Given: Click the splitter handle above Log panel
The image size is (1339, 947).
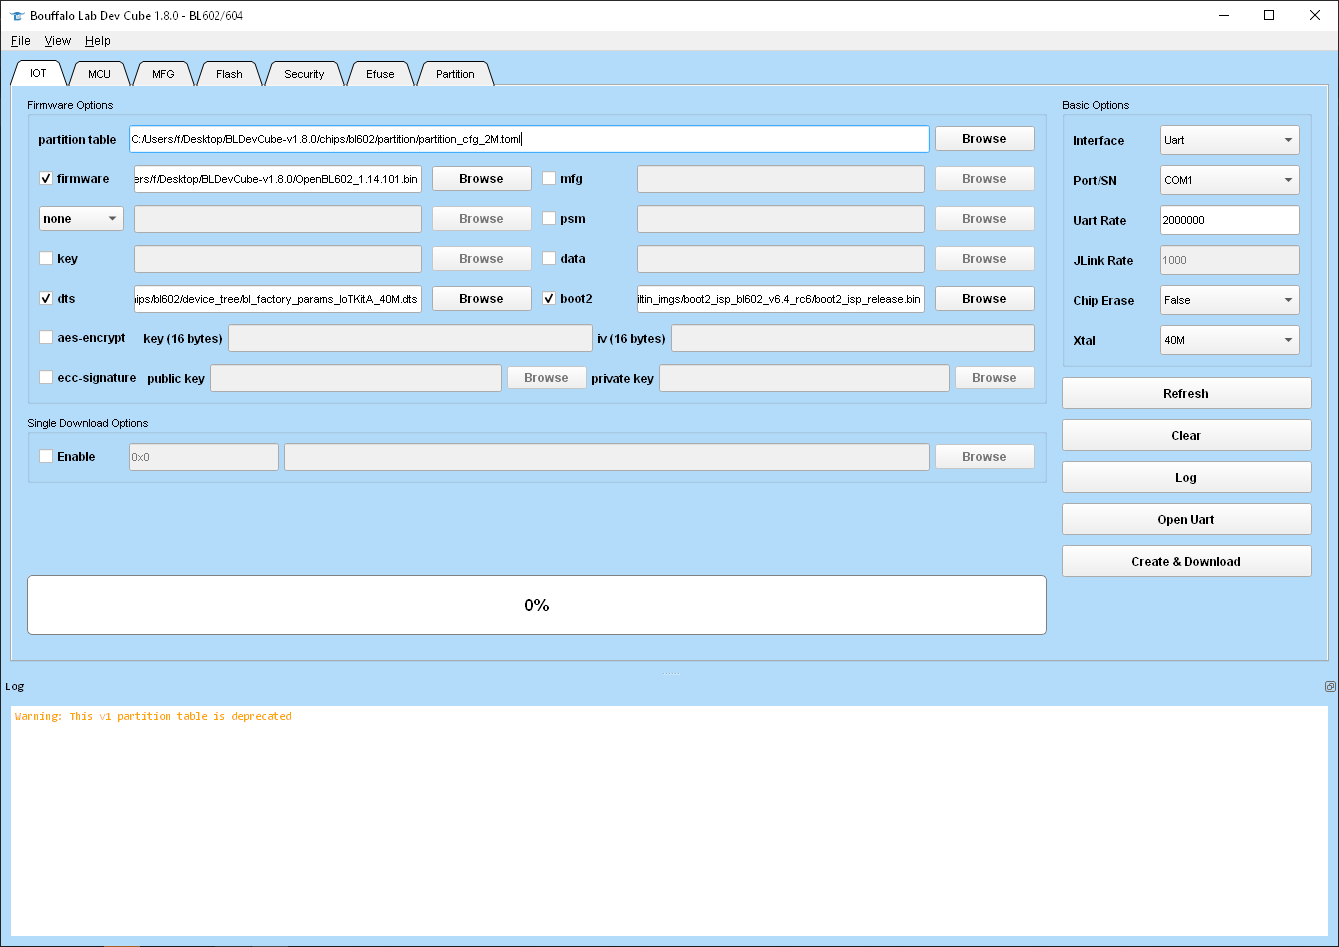Looking at the screenshot, I should pyautogui.click(x=670, y=673).
